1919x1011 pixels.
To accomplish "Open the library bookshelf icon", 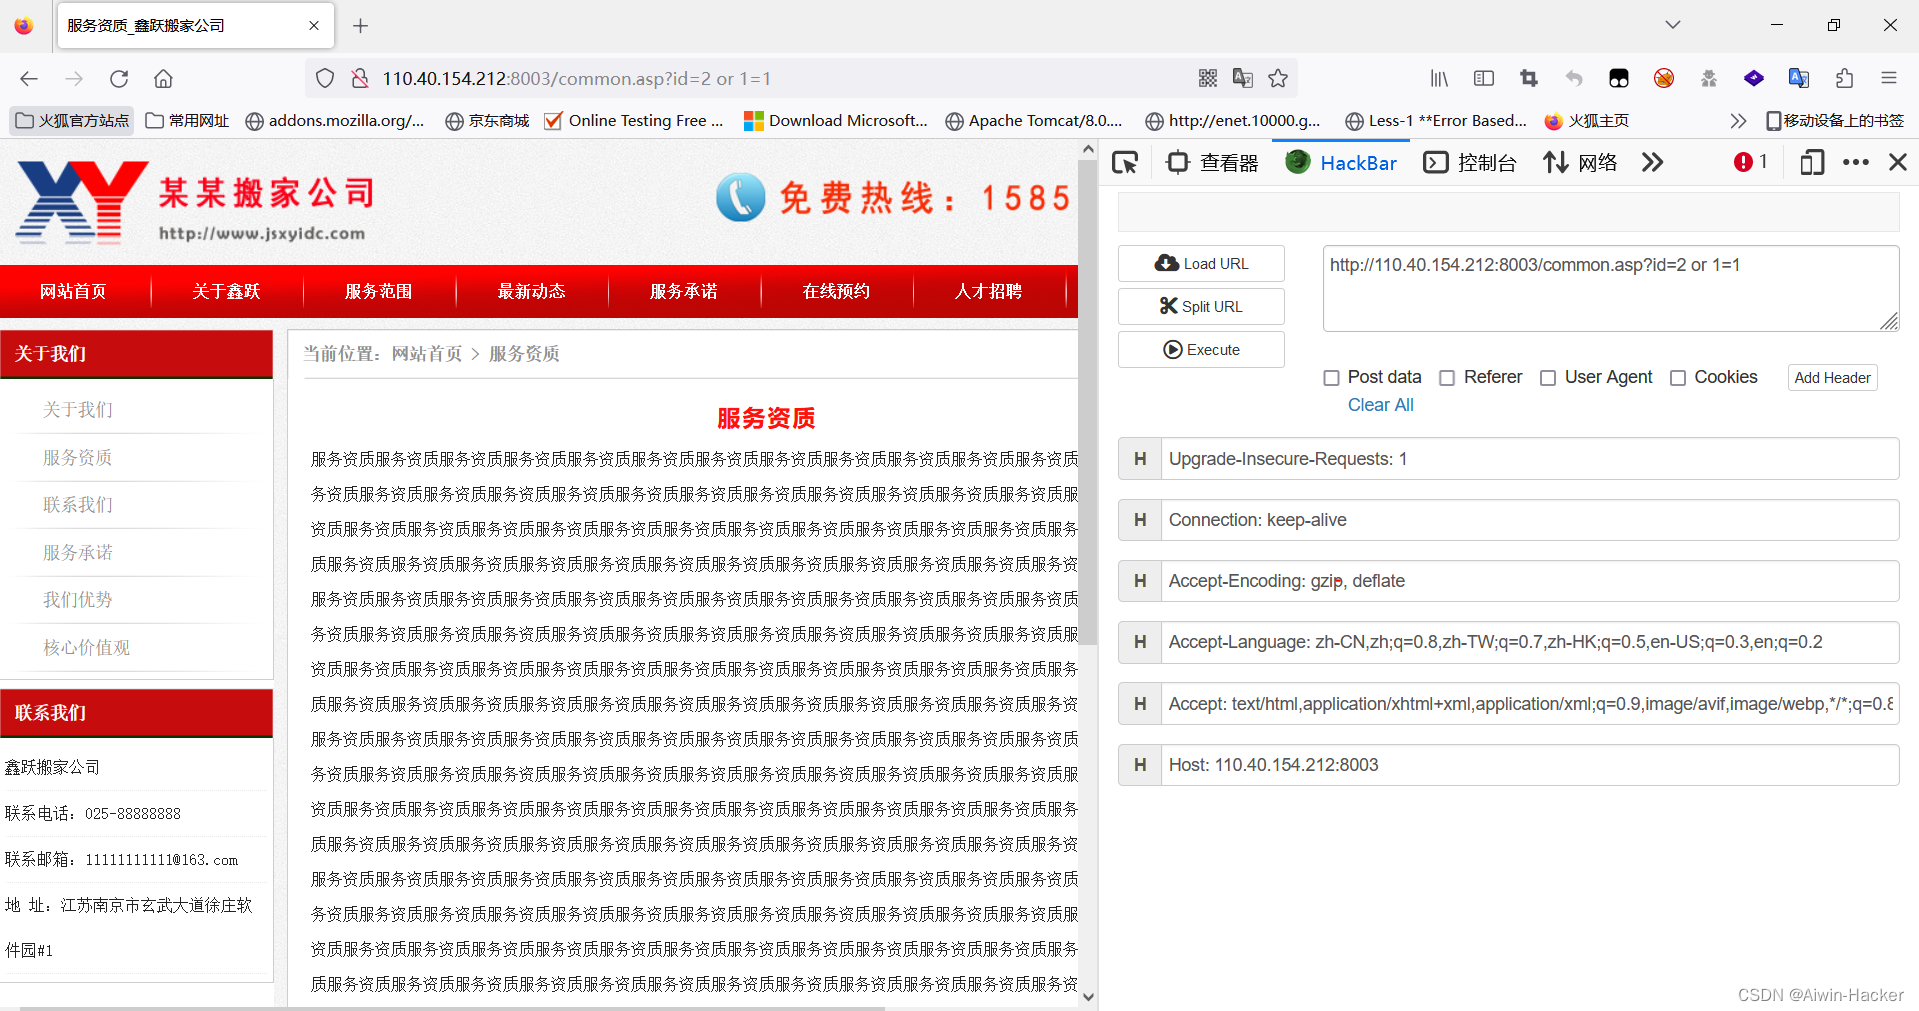I will (1439, 78).
